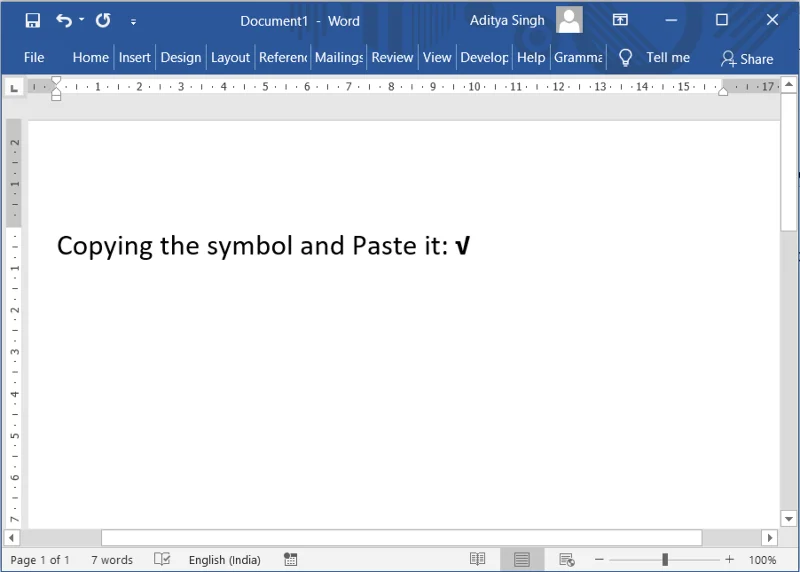This screenshot has height=572, width=800.
Task: Change language English (India) in status bar
Action: click(x=224, y=560)
